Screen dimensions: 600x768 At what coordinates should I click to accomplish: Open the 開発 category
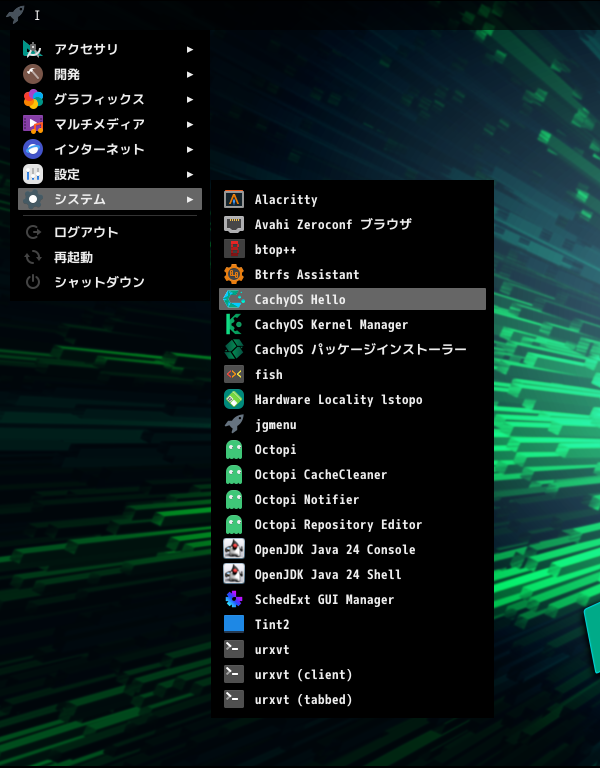coord(110,74)
